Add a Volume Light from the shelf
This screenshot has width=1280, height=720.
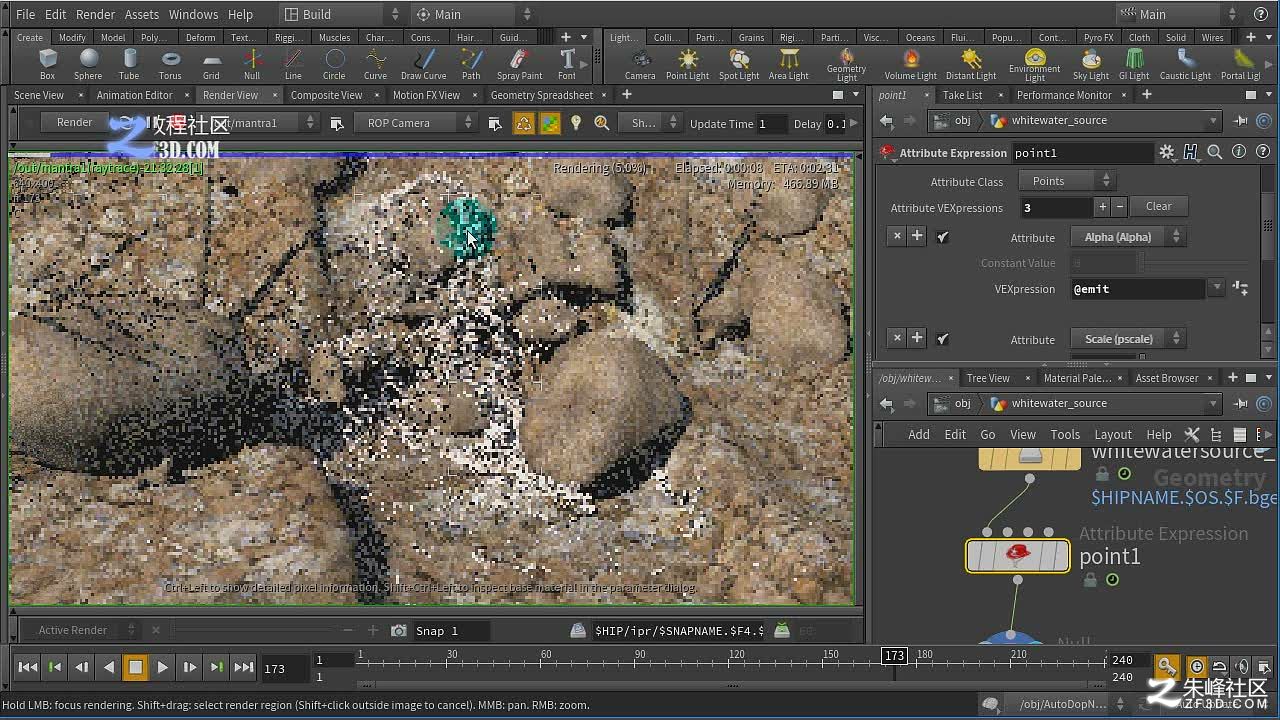(910, 64)
